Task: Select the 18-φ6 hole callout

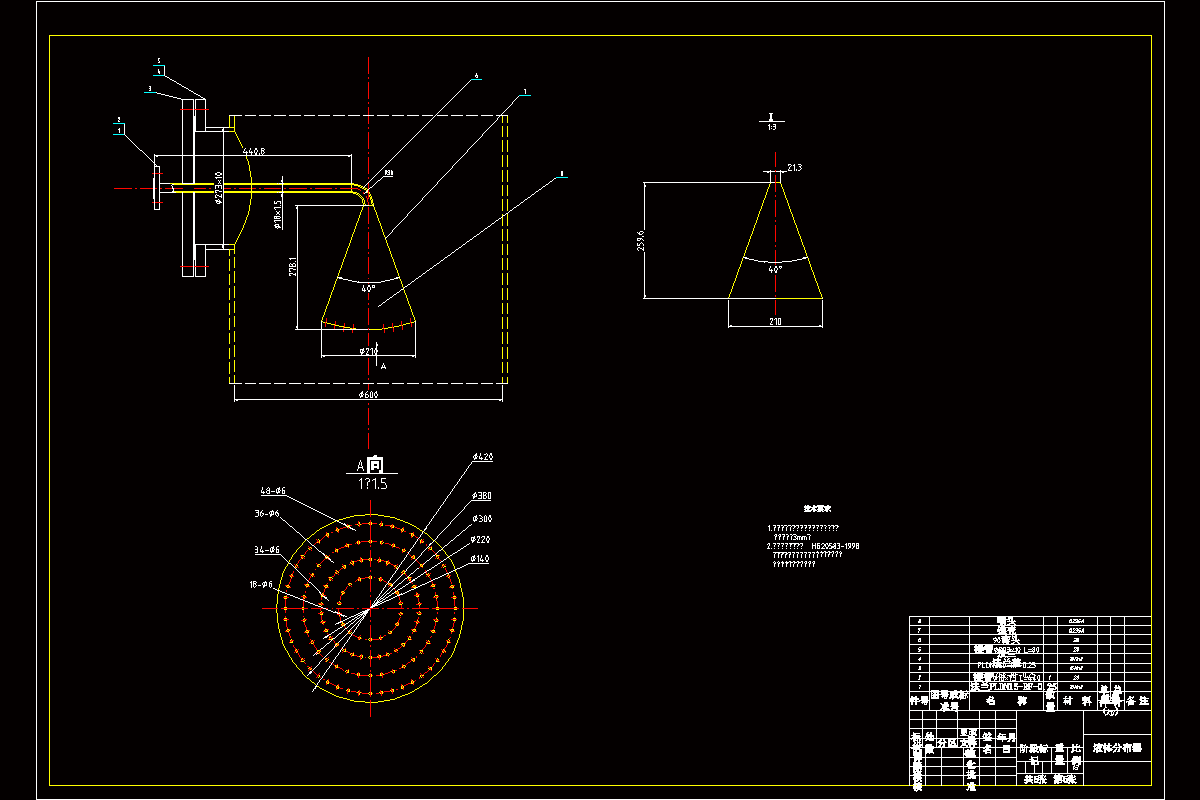Action: pyautogui.click(x=262, y=584)
